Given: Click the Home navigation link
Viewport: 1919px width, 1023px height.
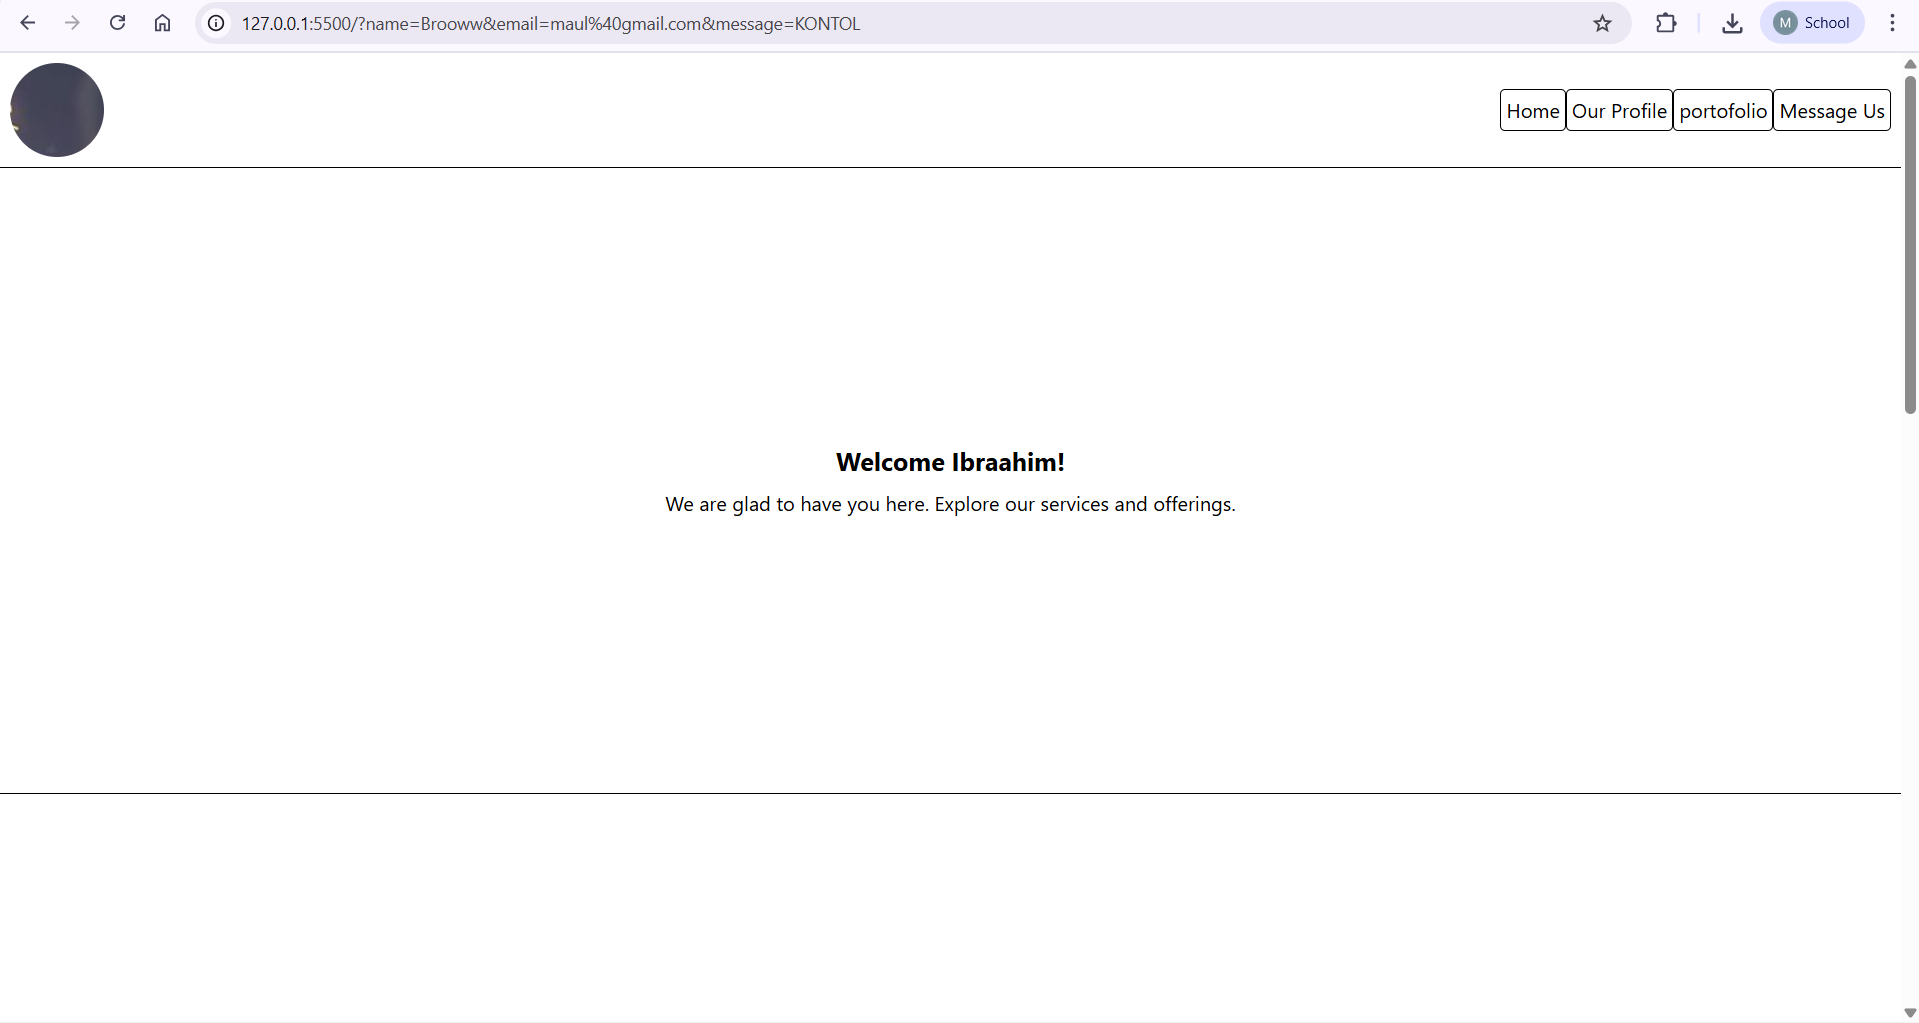Looking at the screenshot, I should click(1532, 110).
